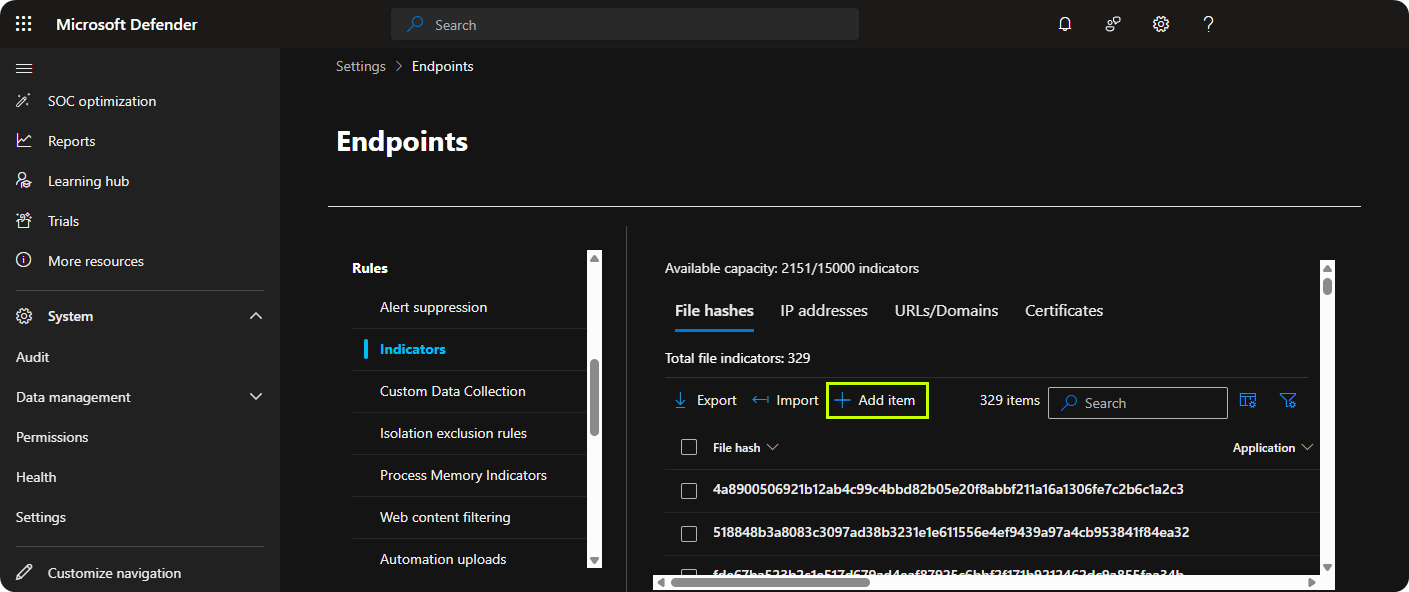Open the notifications bell icon
The height and width of the screenshot is (592, 1409).
[x=1065, y=24]
